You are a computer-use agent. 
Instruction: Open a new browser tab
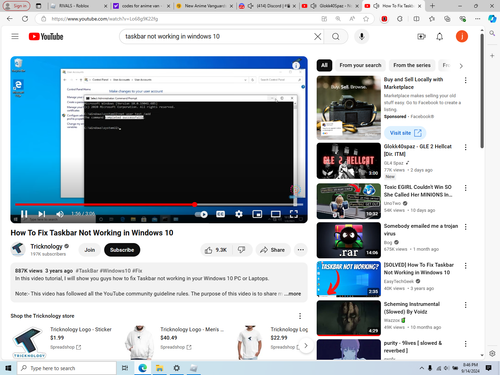click(x=432, y=6)
